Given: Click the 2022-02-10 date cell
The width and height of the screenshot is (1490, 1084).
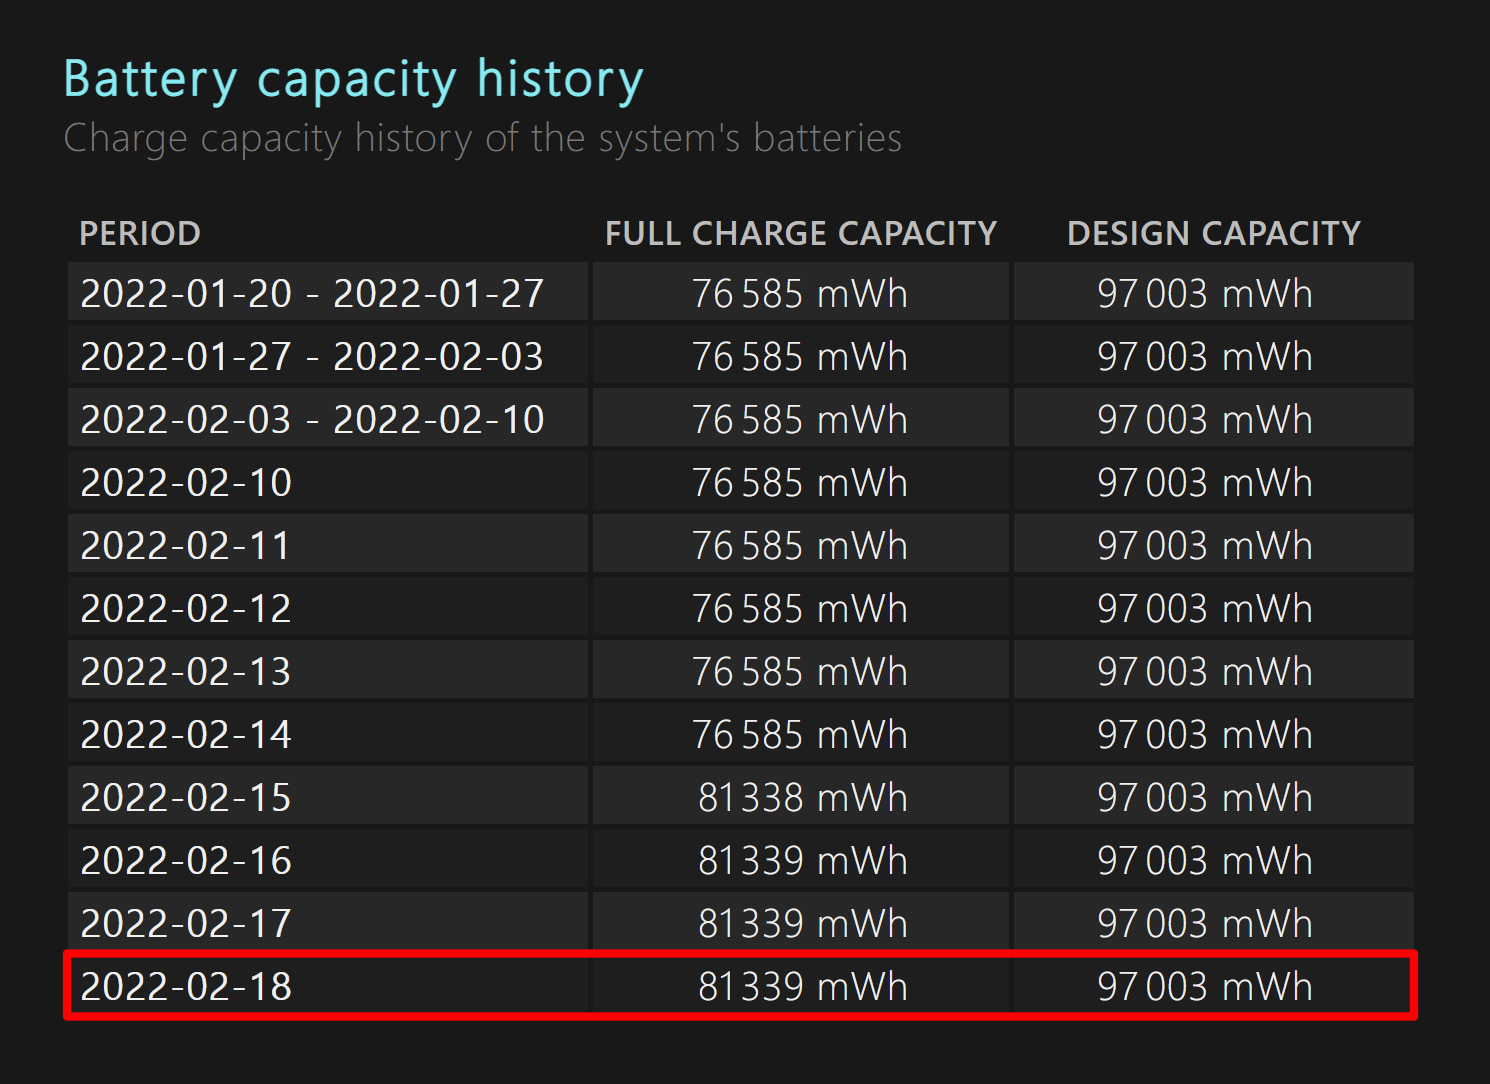Looking at the screenshot, I should click(x=328, y=481).
